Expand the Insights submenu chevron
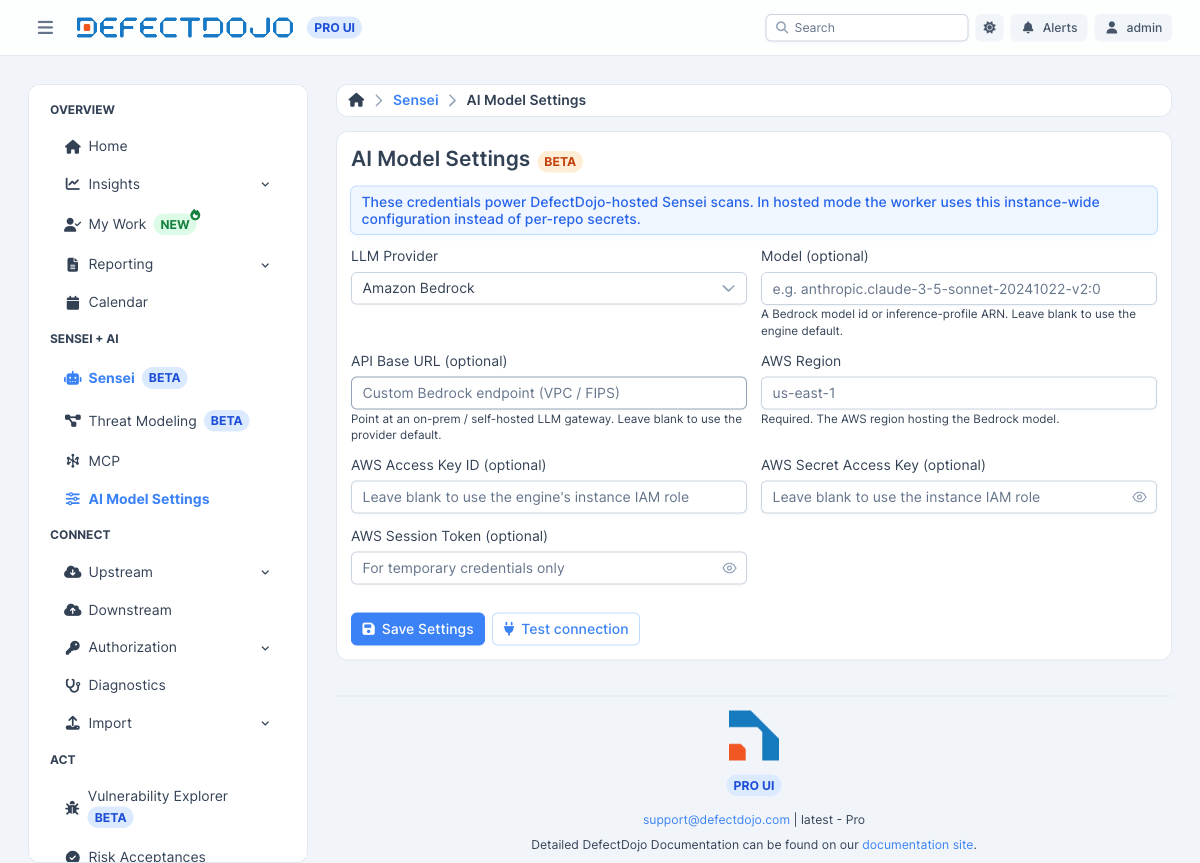The width and height of the screenshot is (1200, 863). [265, 184]
